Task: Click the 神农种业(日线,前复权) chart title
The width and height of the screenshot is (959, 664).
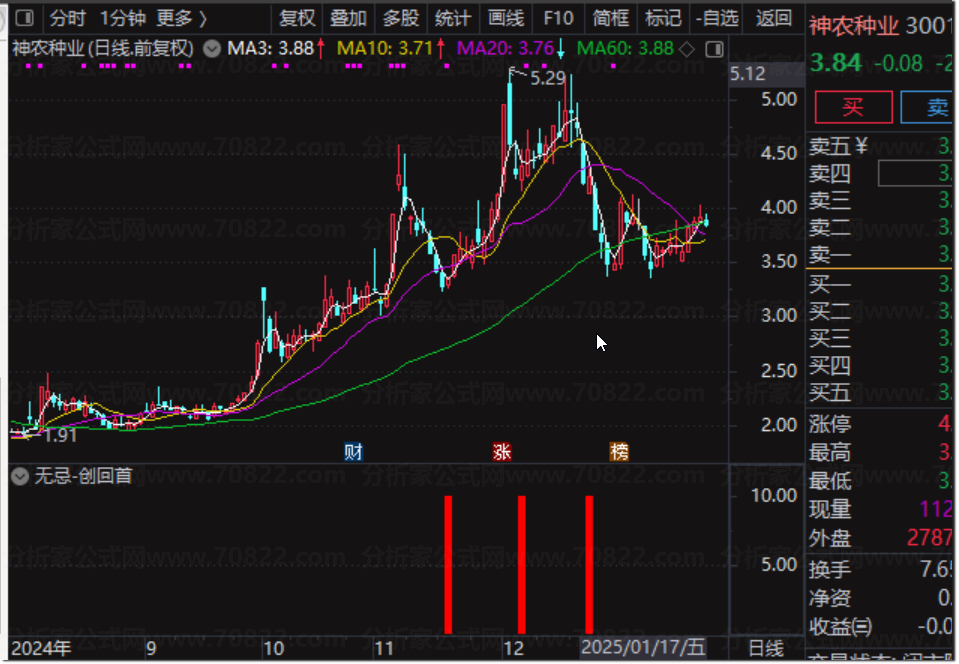Action: click(x=103, y=48)
